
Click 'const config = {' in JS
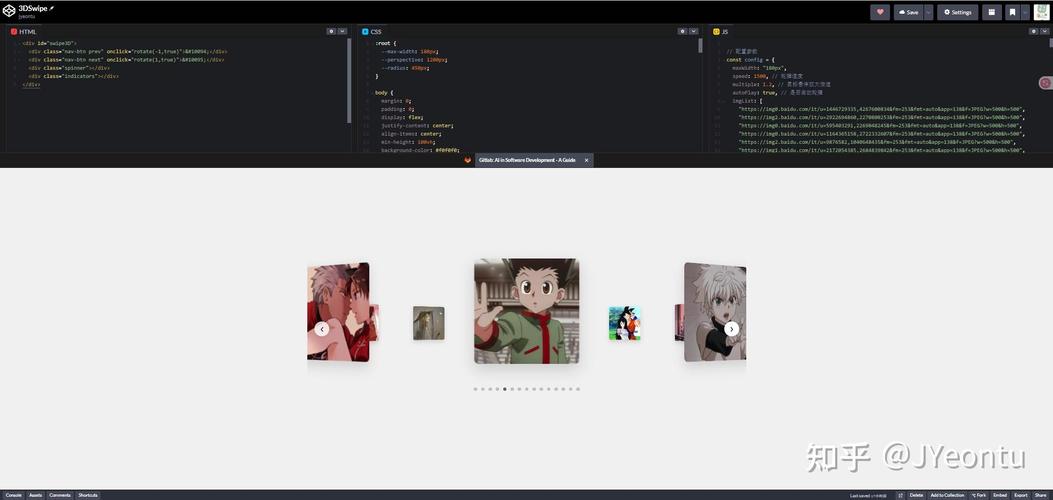(750, 60)
